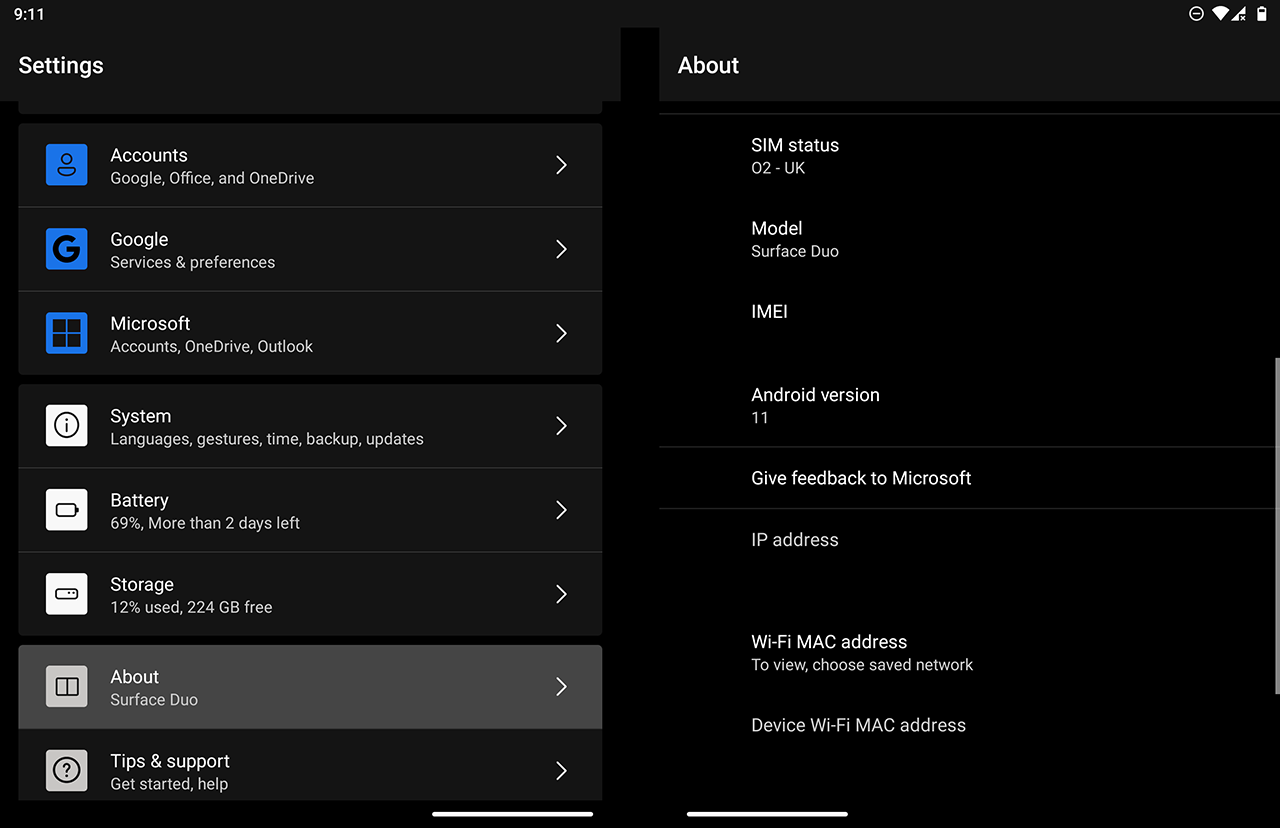
Task: Expand Google row with its chevron
Action: (x=561, y=249)
